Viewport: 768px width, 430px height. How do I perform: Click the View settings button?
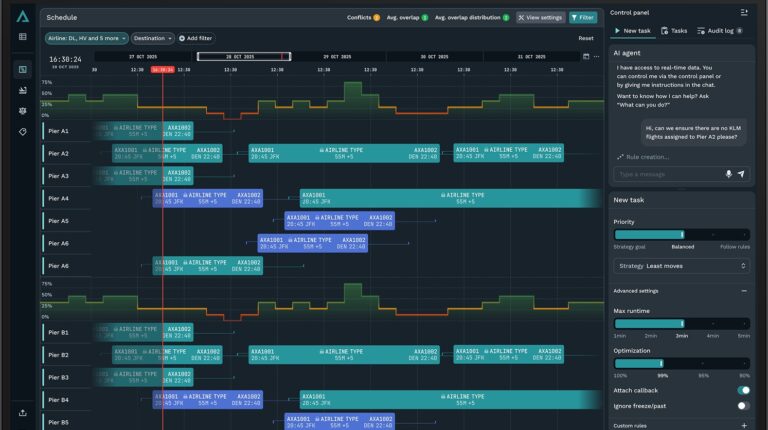[540, 17]
